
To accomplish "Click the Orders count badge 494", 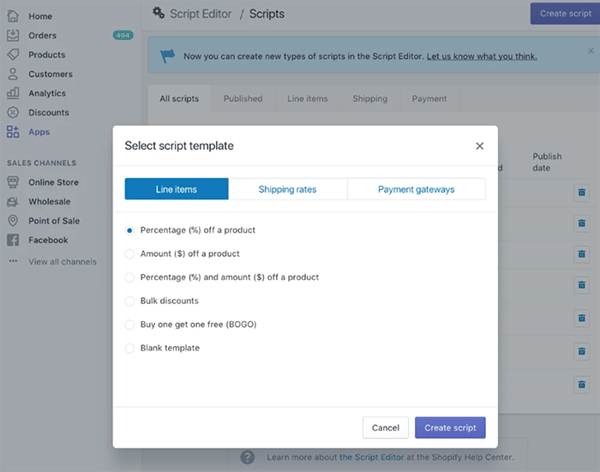I will (123, 35).
